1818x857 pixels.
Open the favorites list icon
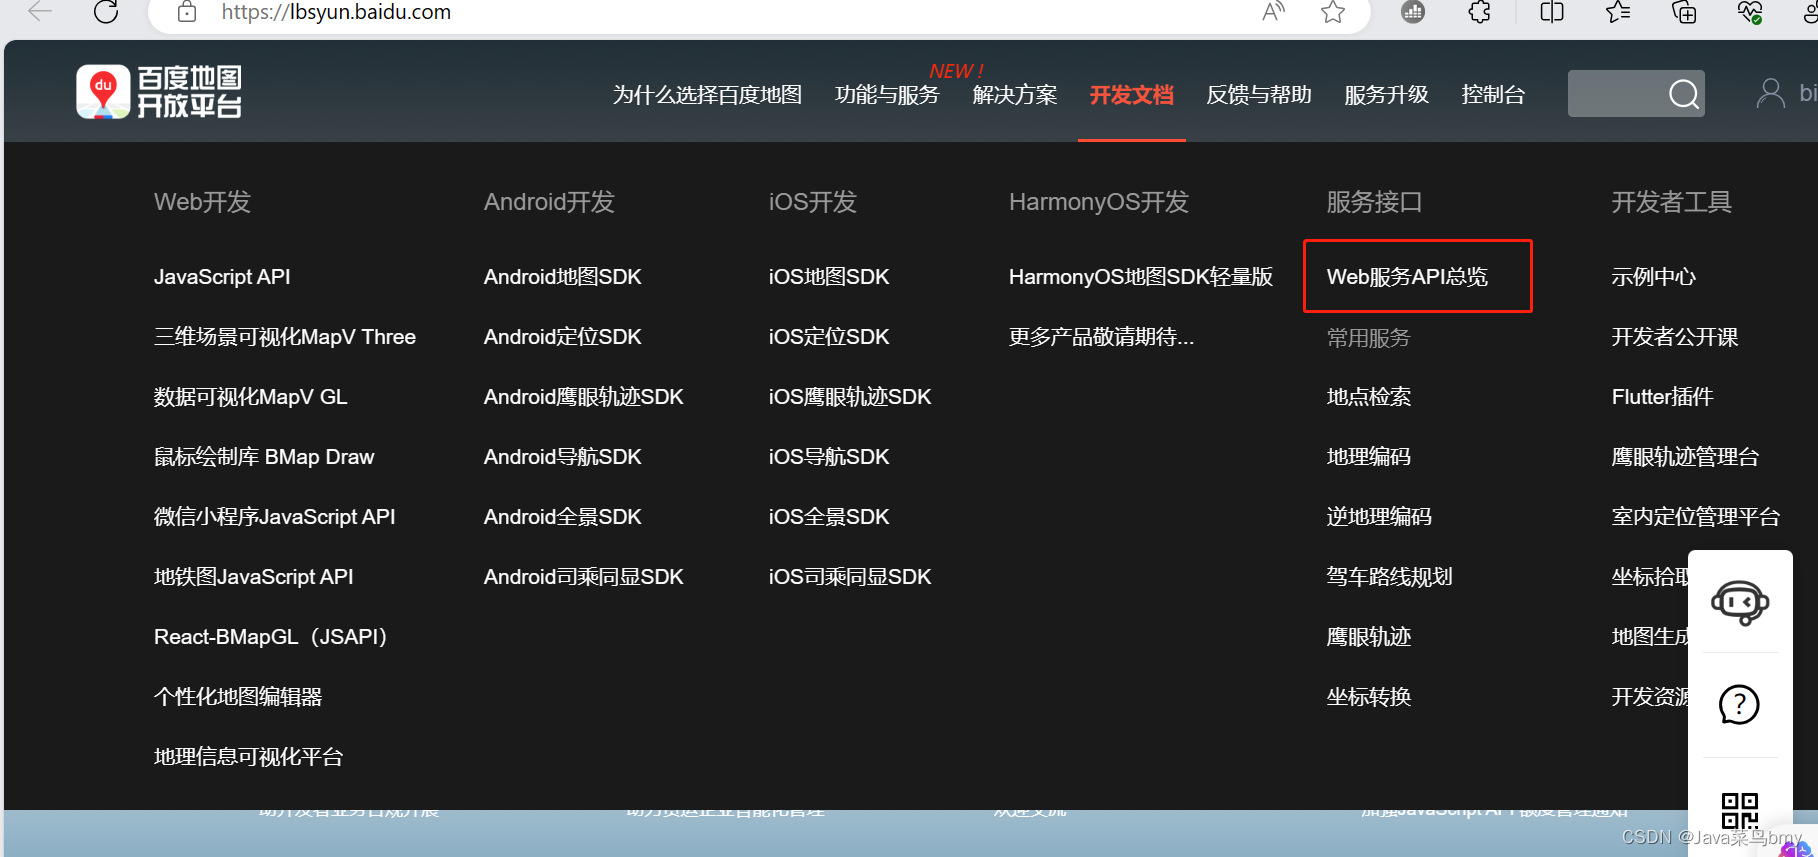pos(1618,12)
